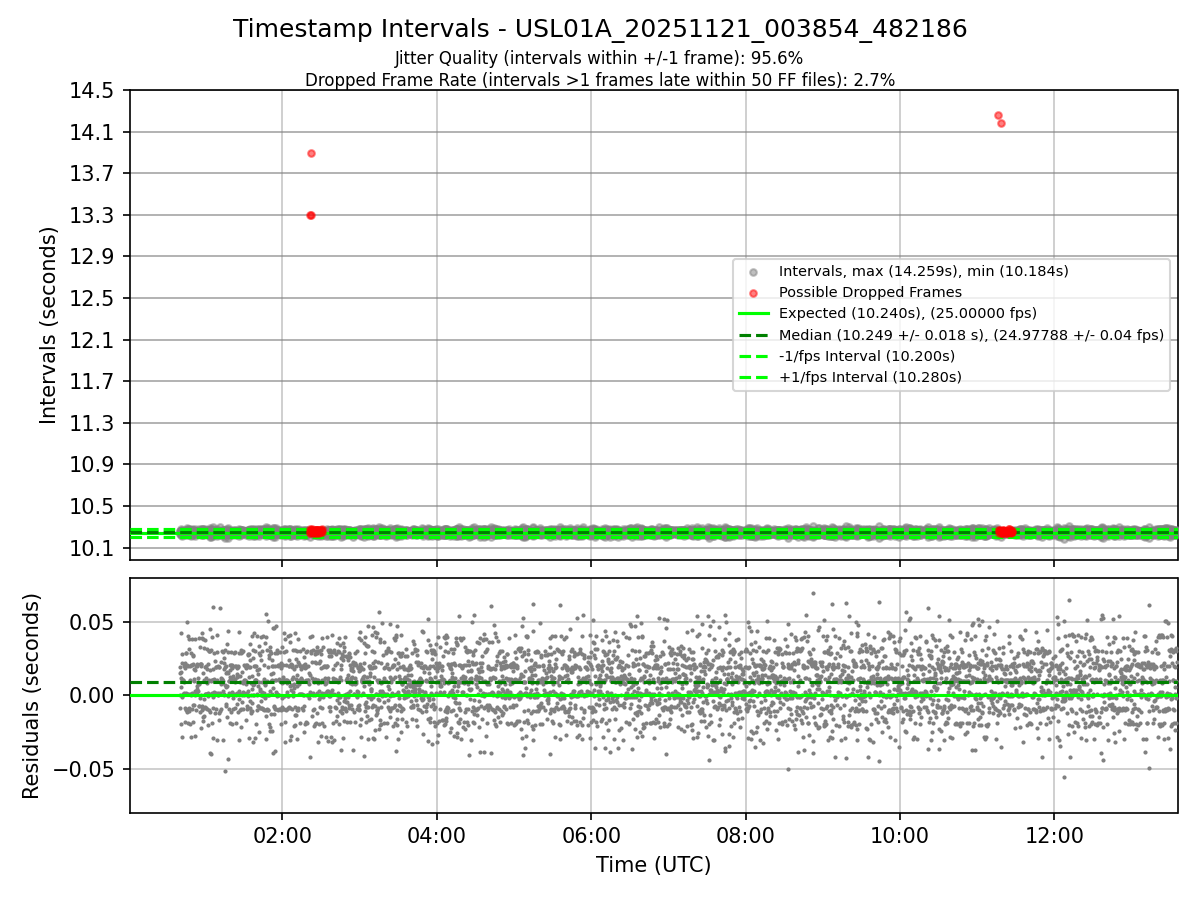Click the "Intervals (seconds)" y-axis label
Screen dimensions: 1200x900
click(x=49, y=325)
